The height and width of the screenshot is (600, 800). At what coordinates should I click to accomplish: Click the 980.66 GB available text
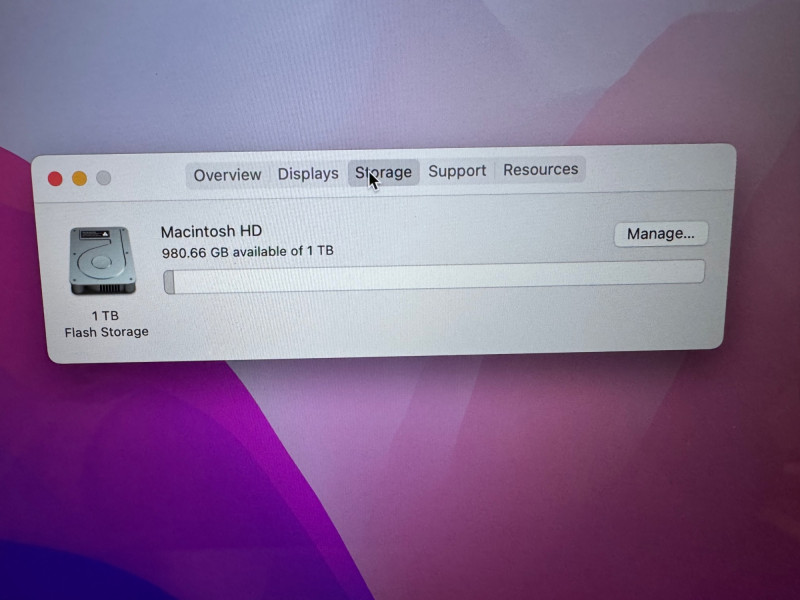(247, 252)
